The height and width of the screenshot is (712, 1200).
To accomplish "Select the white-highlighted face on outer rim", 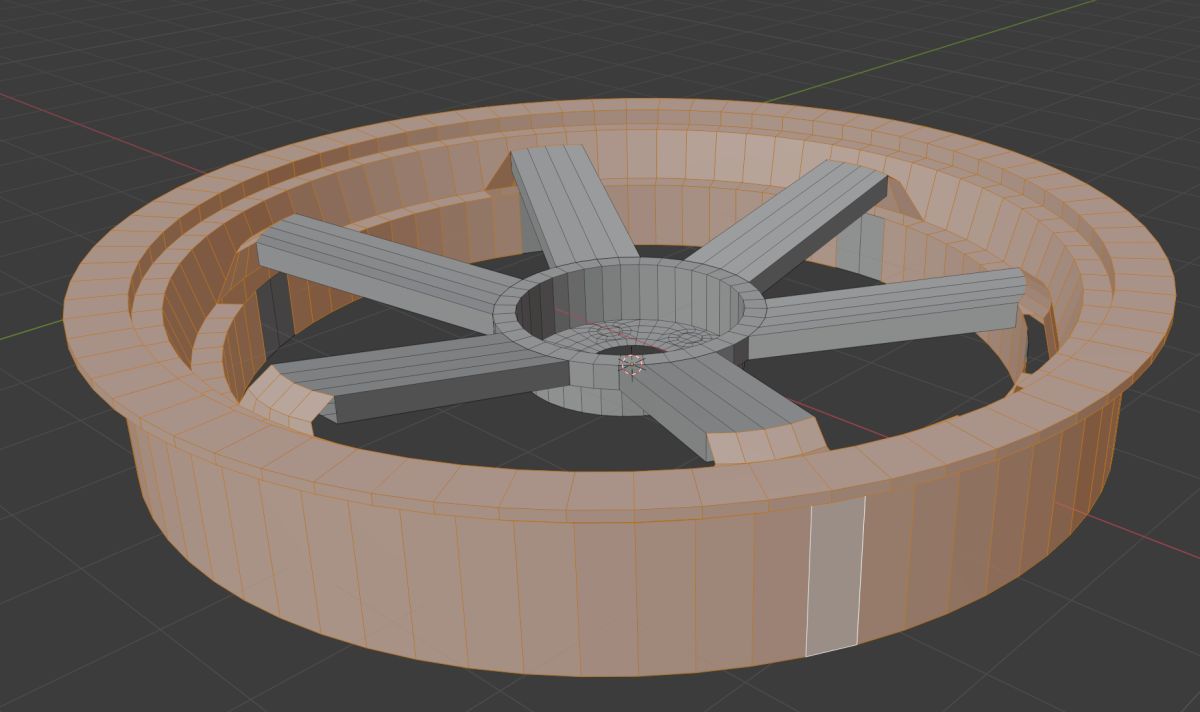I will tap(835, 576).
